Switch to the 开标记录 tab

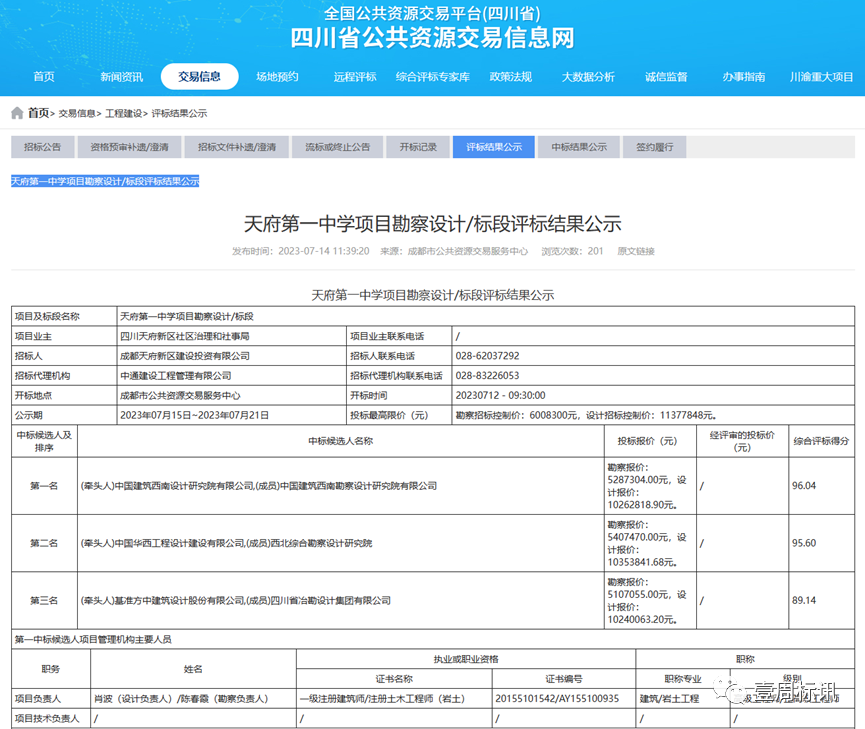pos(418,146)
